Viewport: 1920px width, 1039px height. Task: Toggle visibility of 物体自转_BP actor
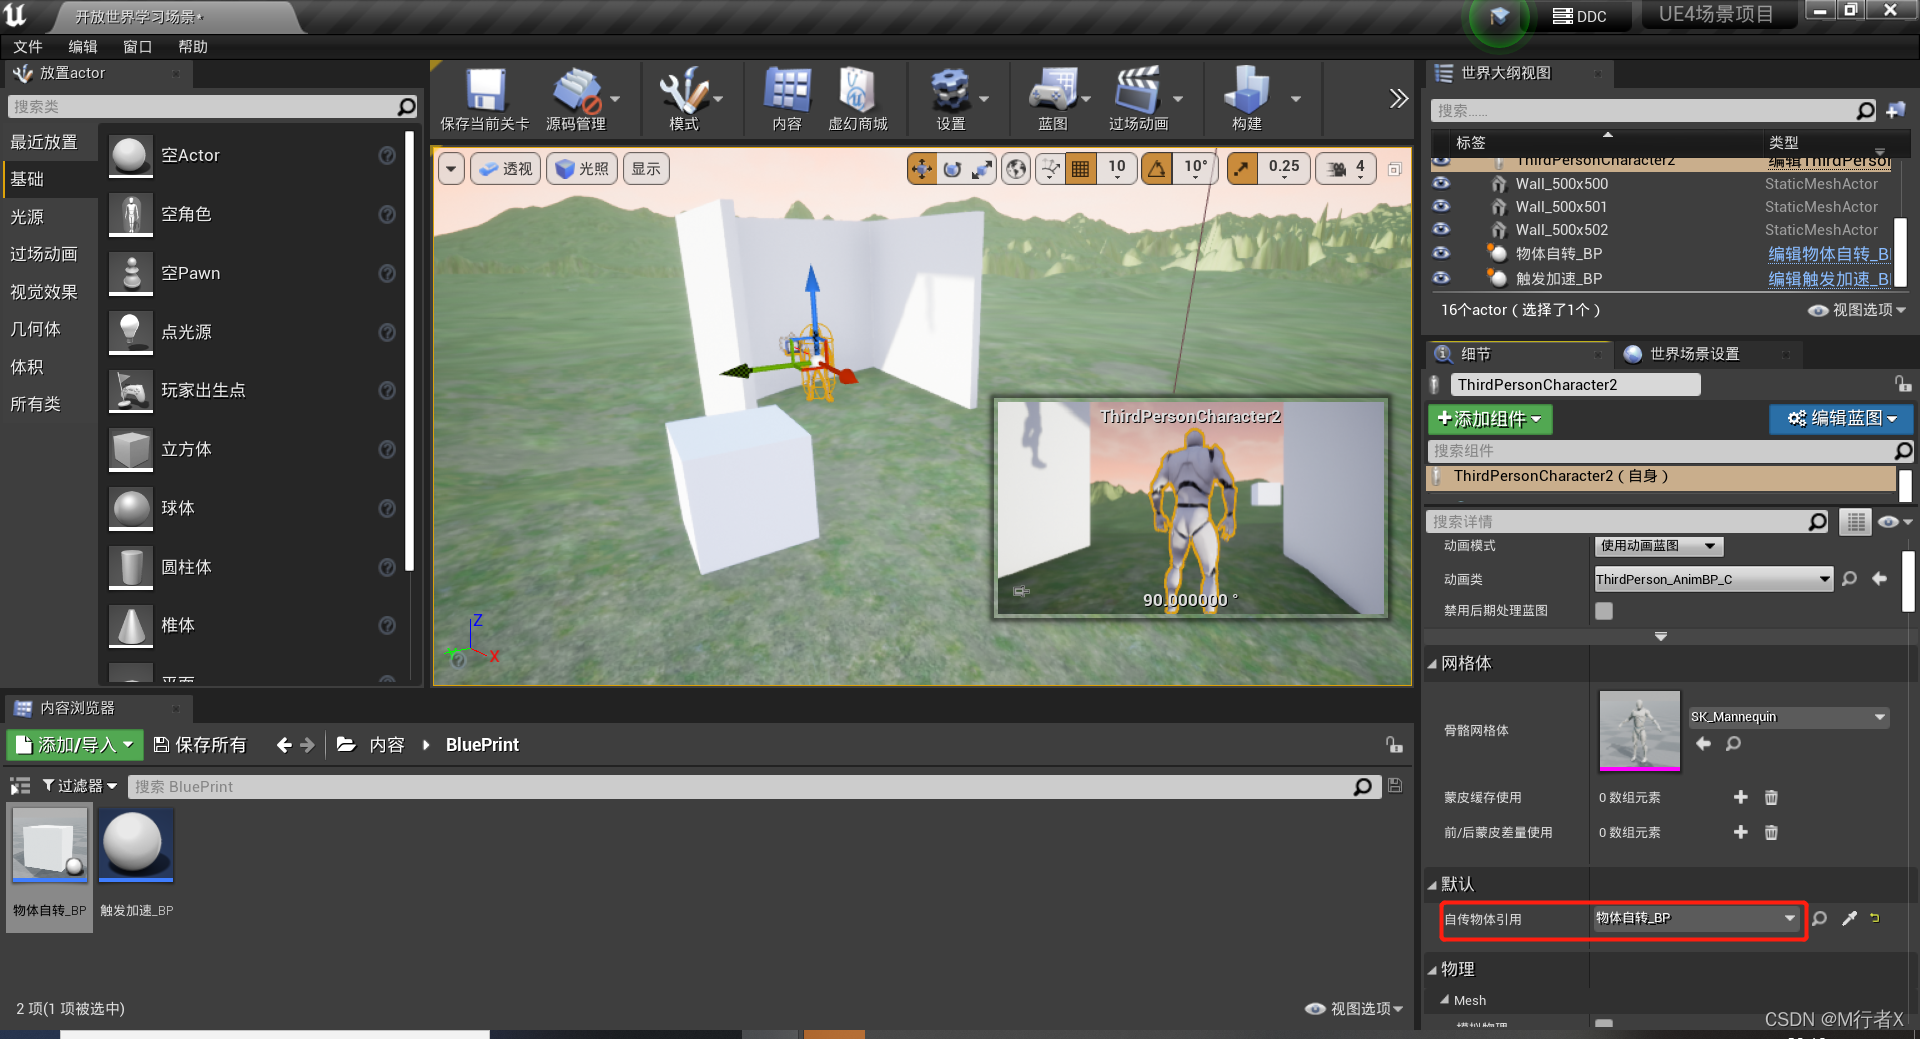(x=1441, y=253)
